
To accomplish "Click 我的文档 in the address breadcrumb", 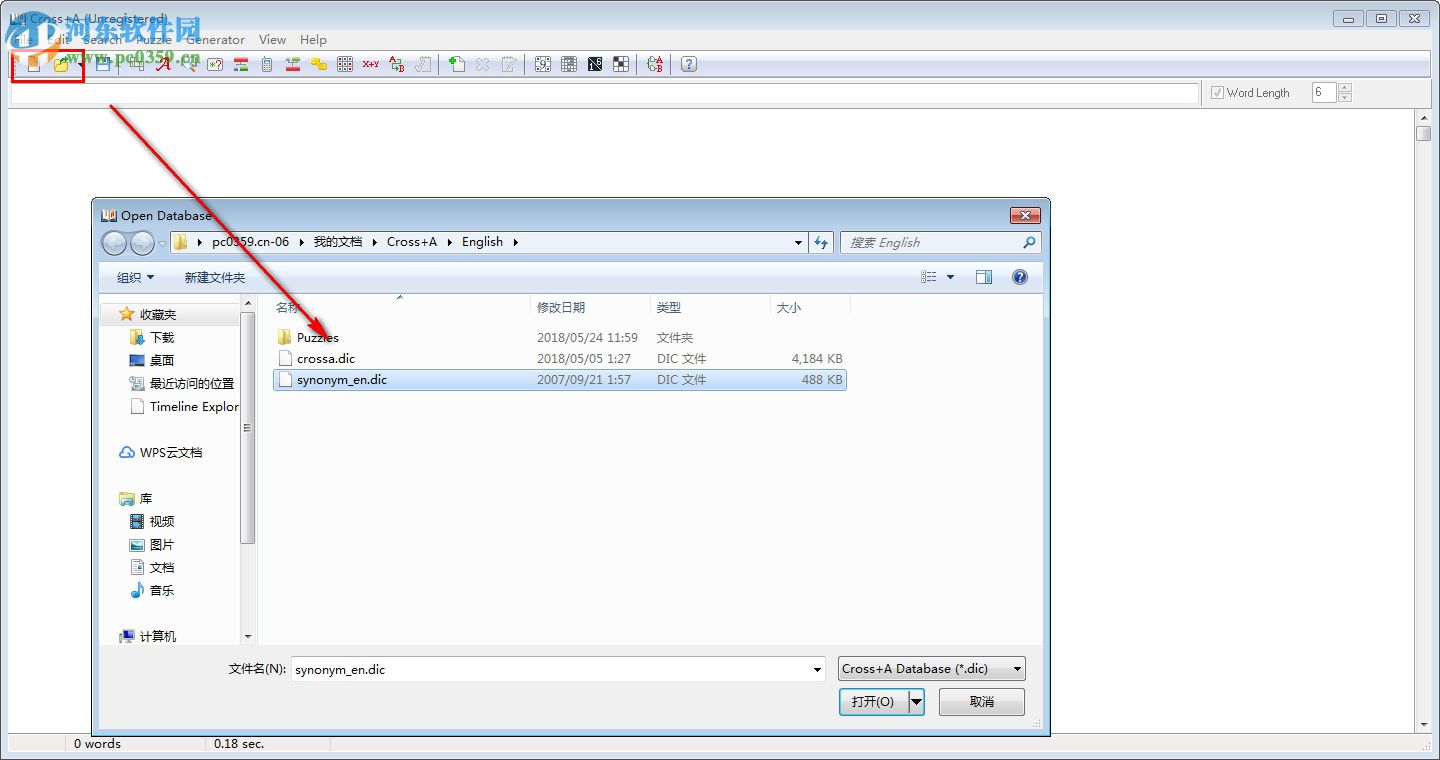I will click(337, 242).
